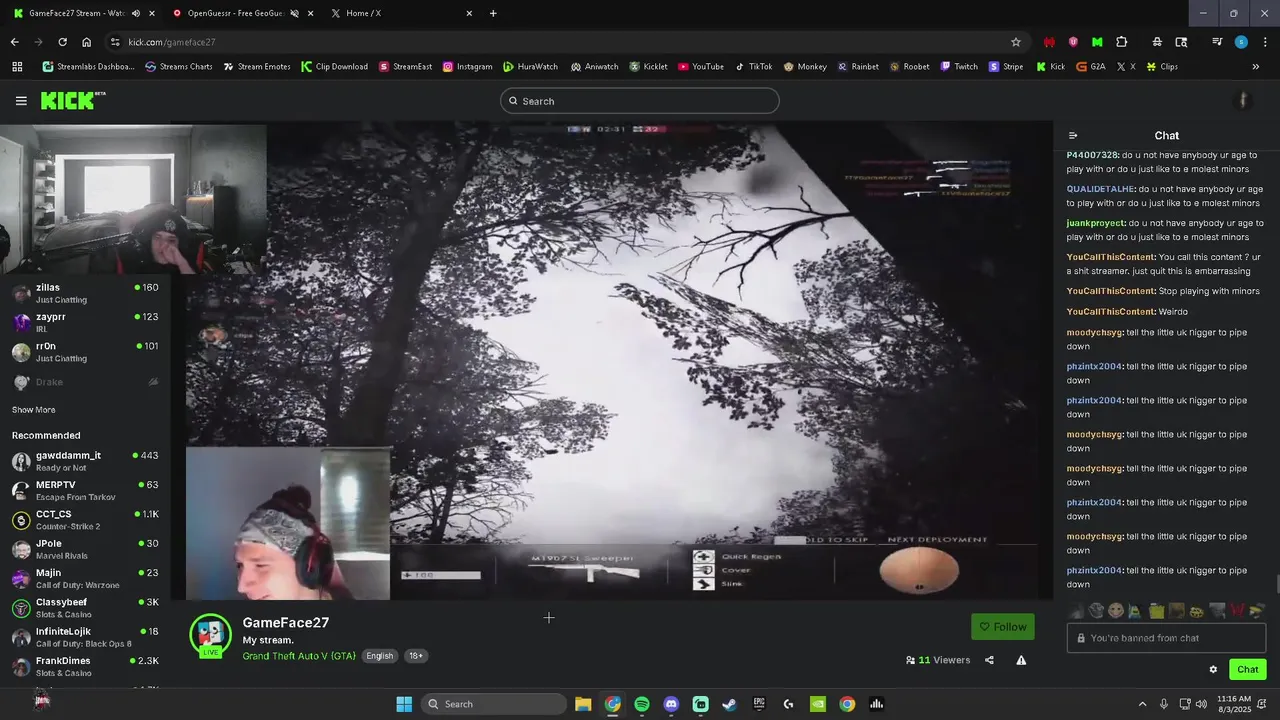The height and width of the screenshot is (720, 1280).
Task: Open the Streamlabs Dashboard bookmark
Action: (88, 66)
